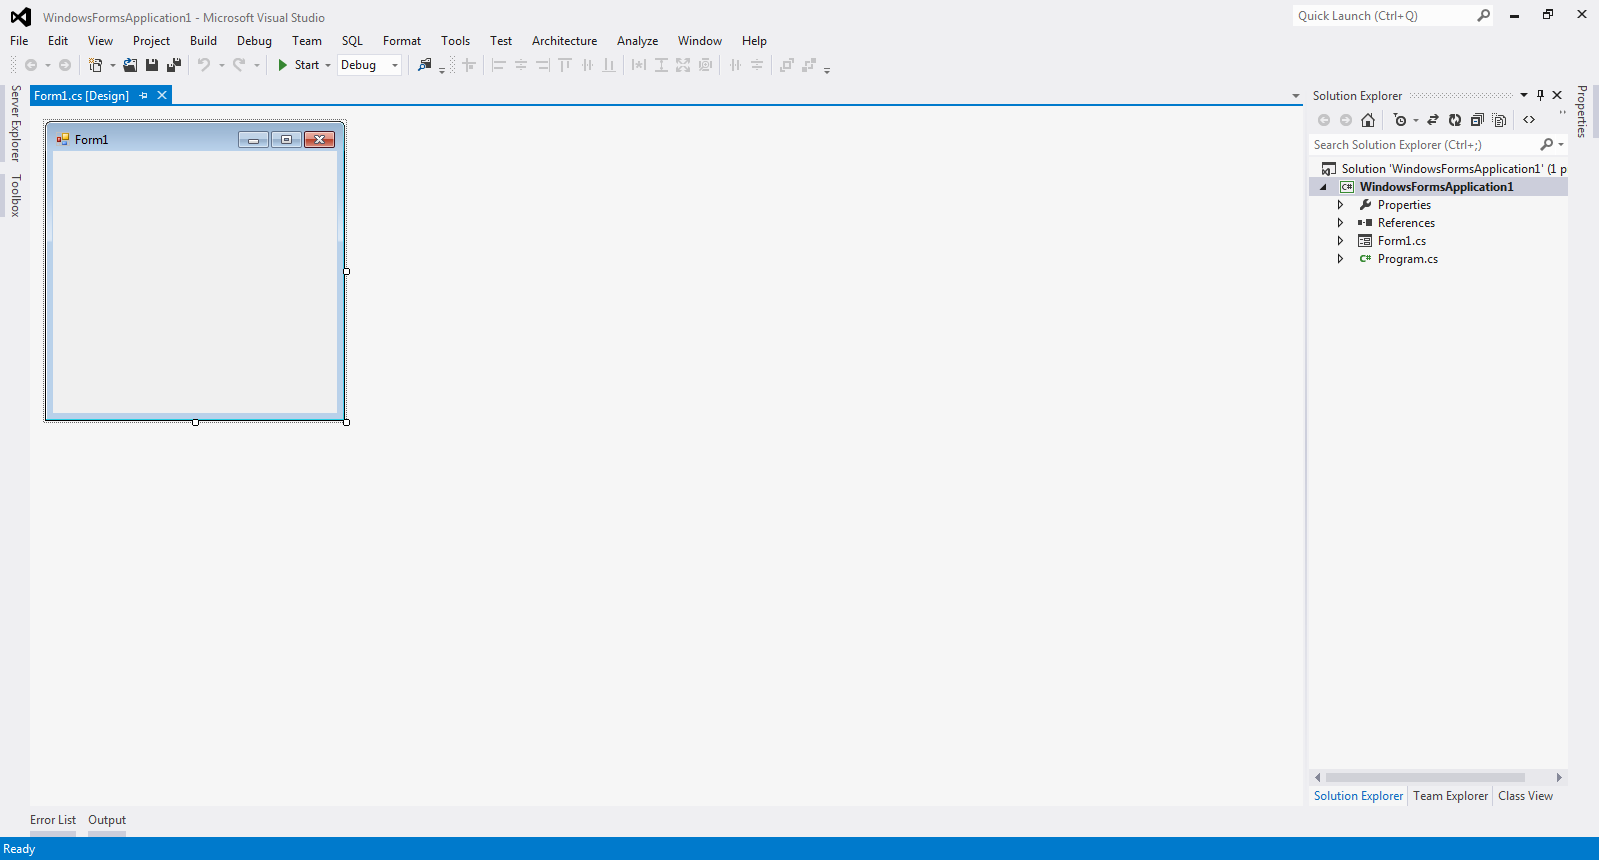Toggle the pin on Form1.cs [Design] tab

pyautogui.click(x=143, y=96)
